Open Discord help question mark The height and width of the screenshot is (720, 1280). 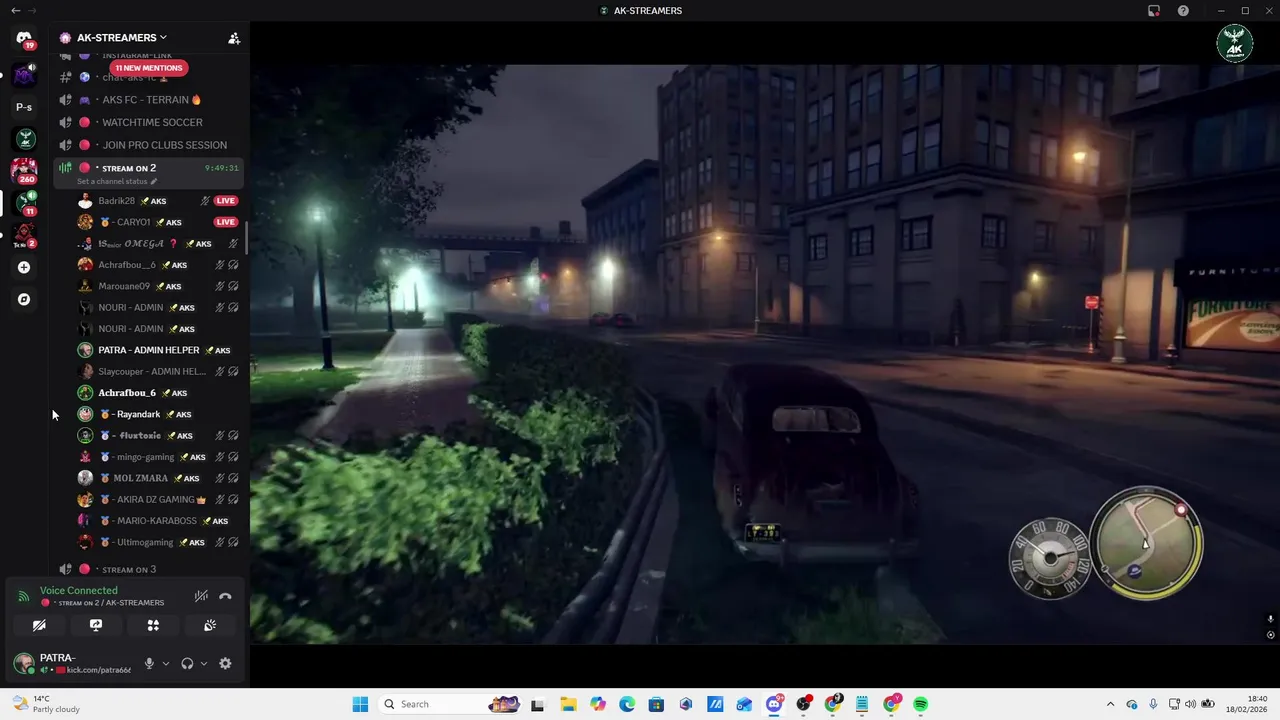point(1184,11)
